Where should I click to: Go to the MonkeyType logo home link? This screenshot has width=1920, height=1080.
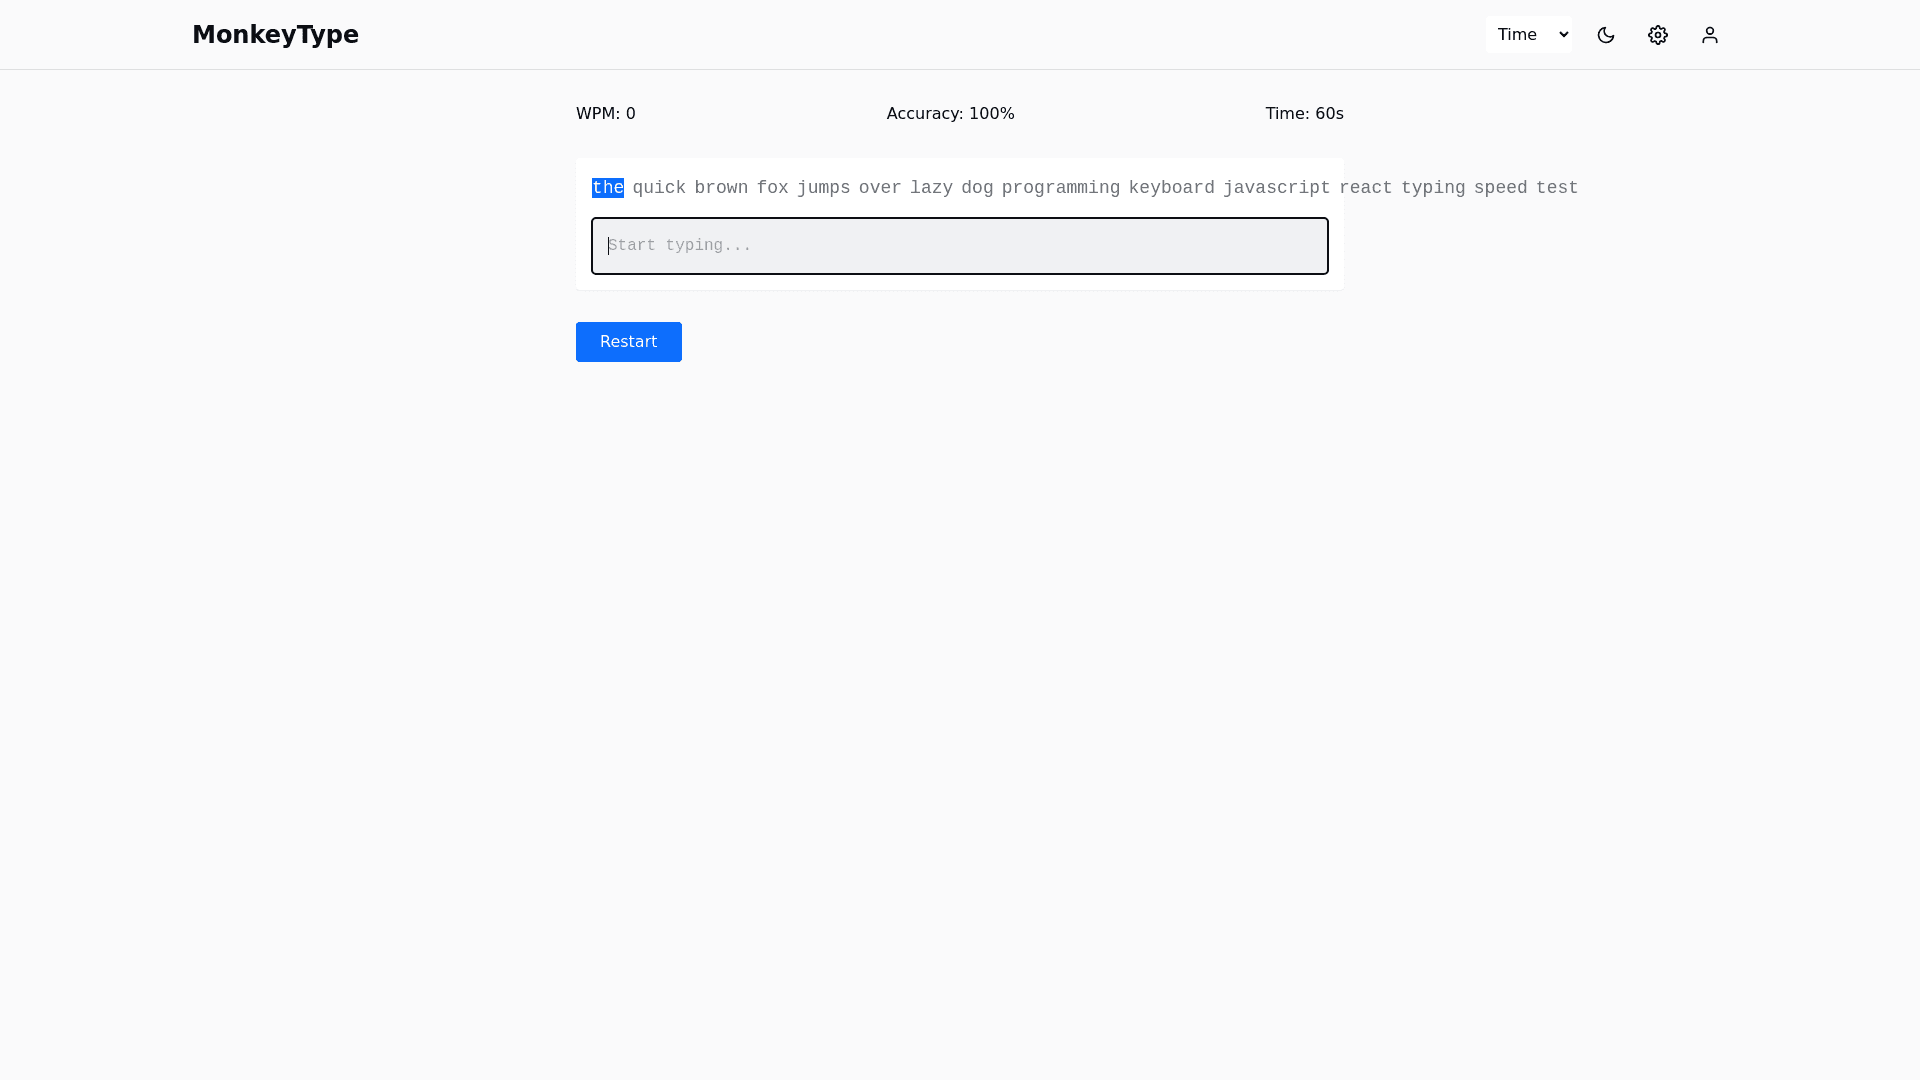pos(275,35)
